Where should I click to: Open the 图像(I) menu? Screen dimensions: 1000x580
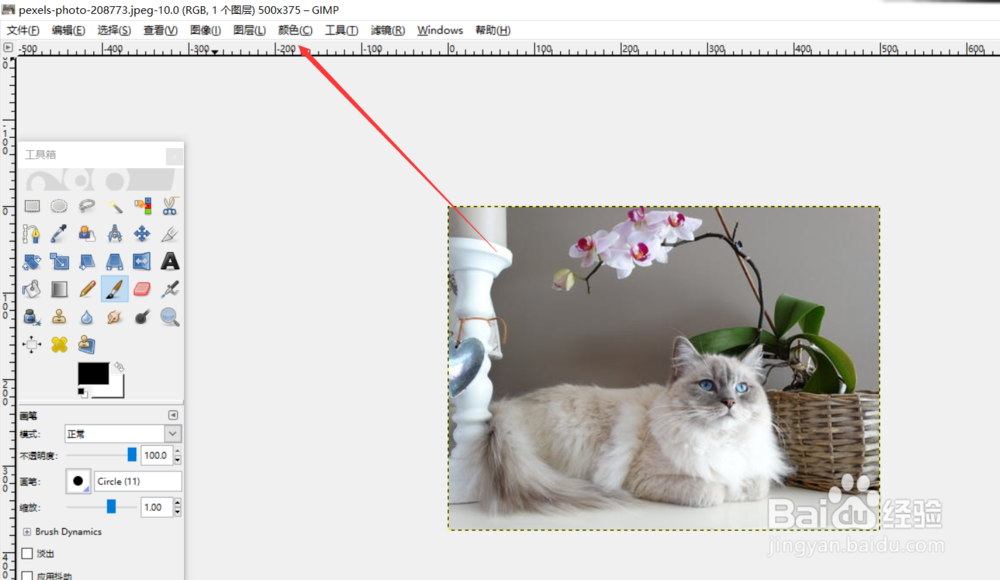pyautogui.click(x=205, y=30)
